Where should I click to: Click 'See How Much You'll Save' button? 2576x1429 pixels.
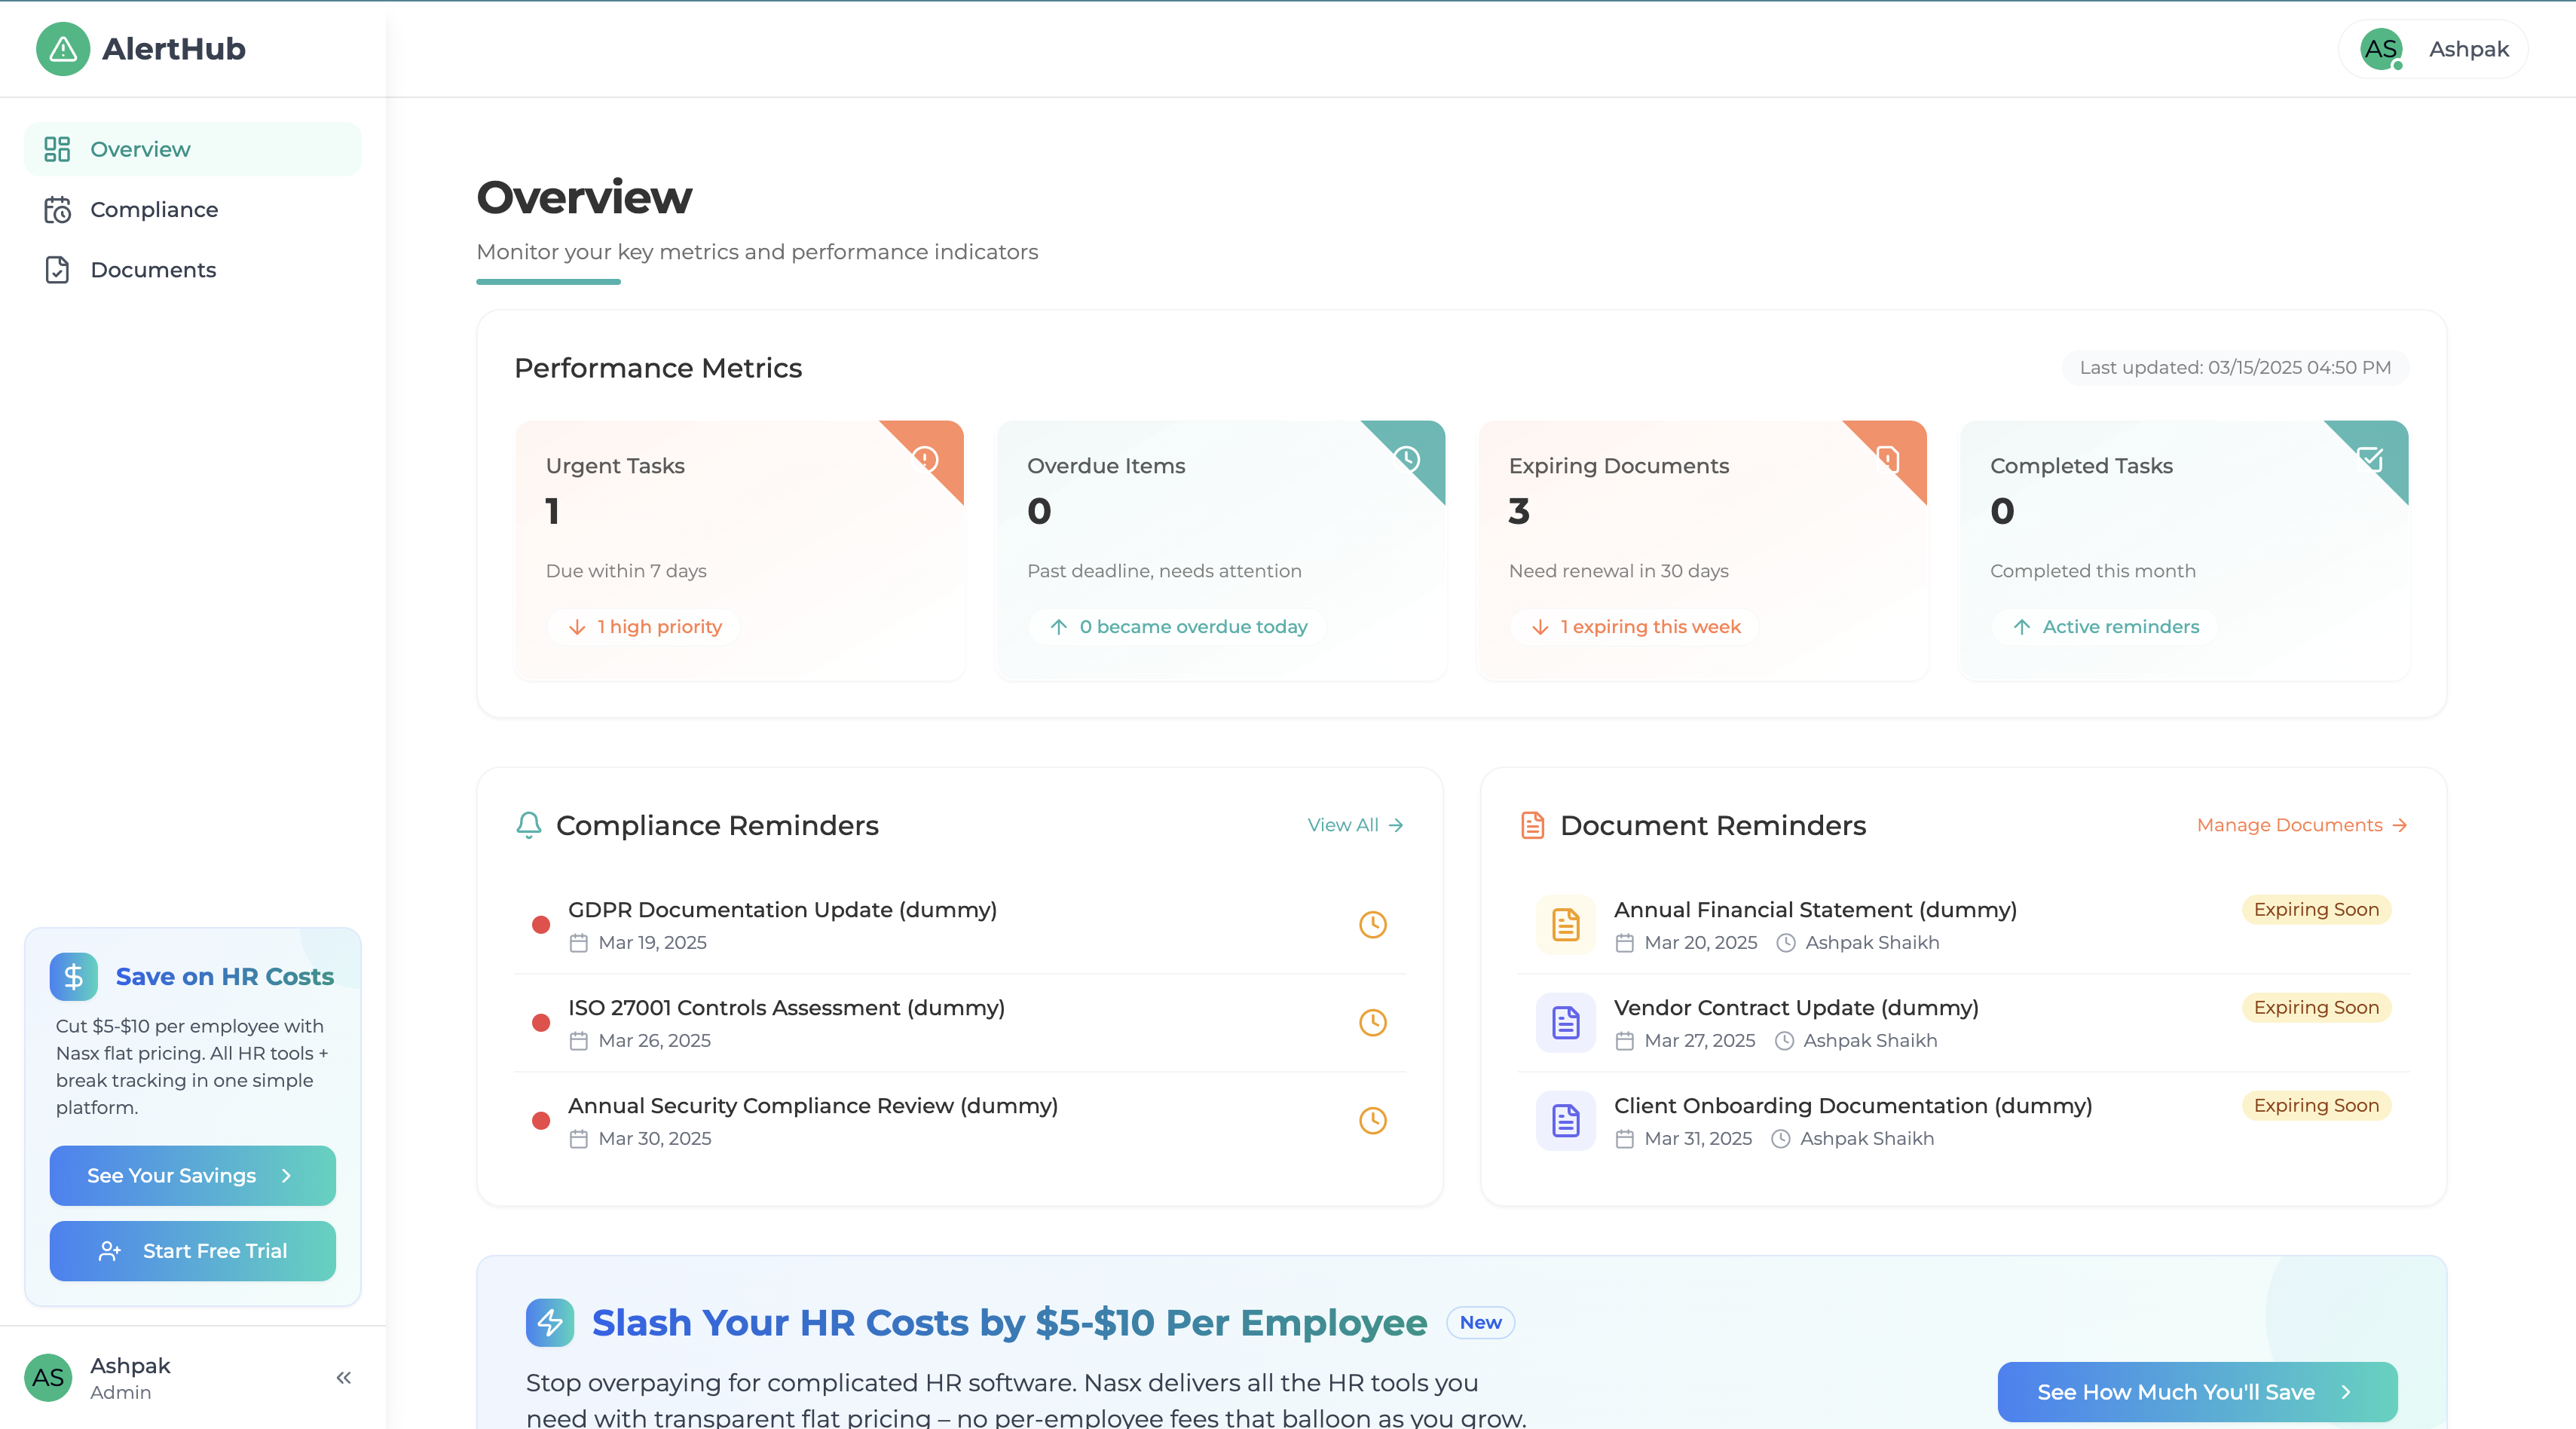point(2197,1392)
